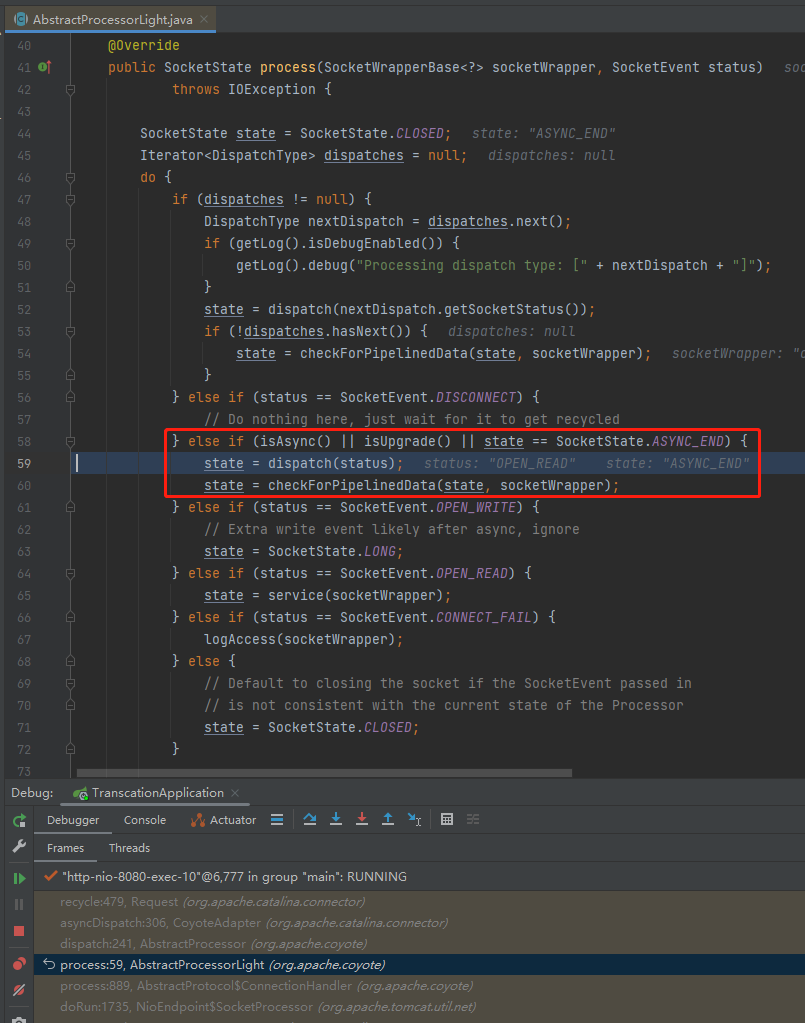Force step into with red down arrow
Viewport: 805px width, 1023px height.
point(362,819)
